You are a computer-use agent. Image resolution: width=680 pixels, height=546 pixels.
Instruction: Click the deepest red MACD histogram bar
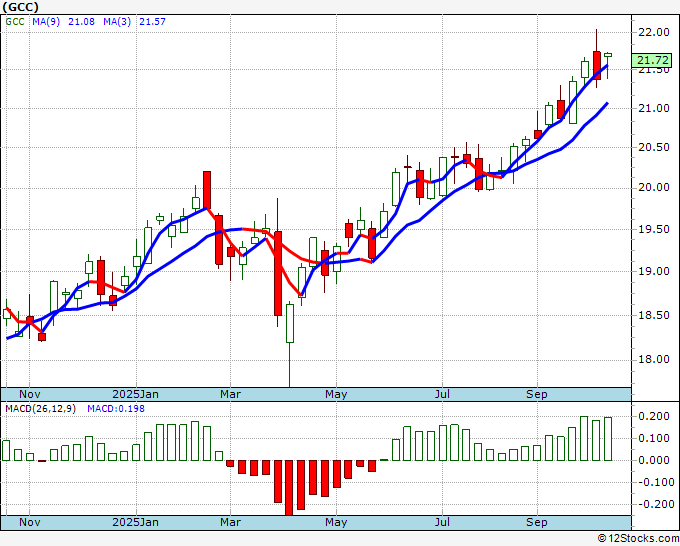tap(290, 487)
